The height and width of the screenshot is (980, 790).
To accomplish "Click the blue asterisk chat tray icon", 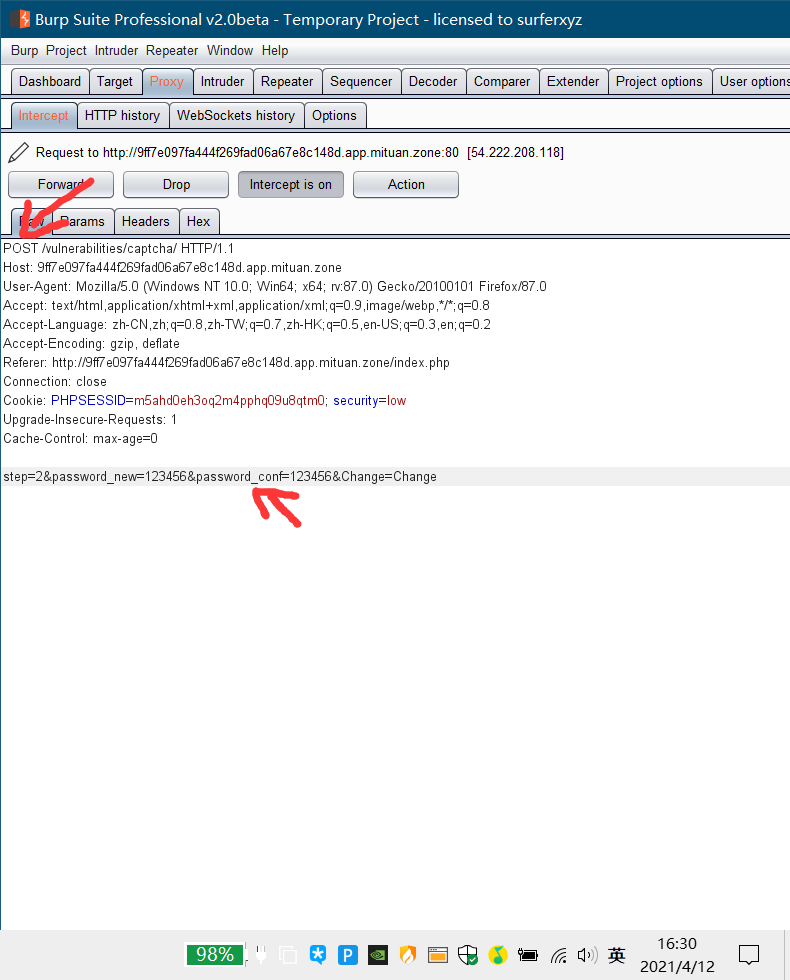I will point(318,955).
